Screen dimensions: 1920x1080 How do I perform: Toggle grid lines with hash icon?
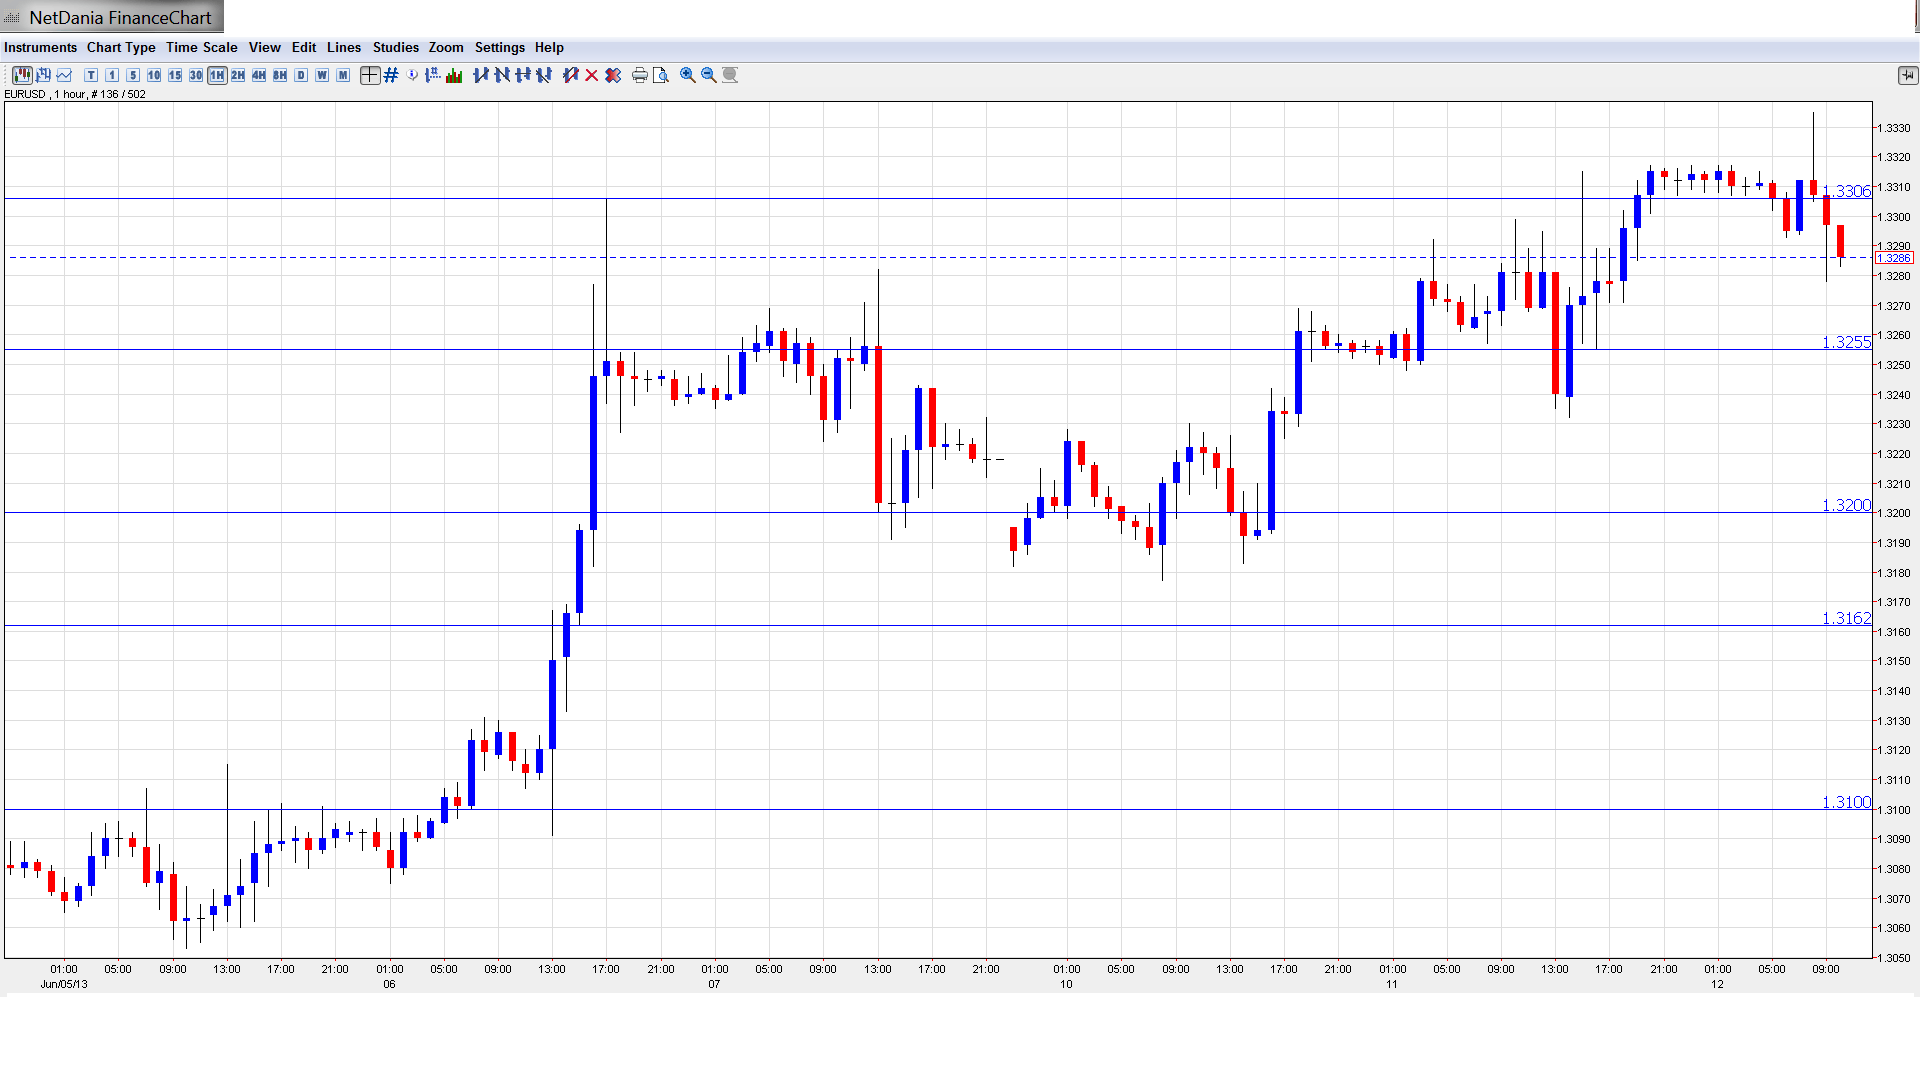pos(391,75)
